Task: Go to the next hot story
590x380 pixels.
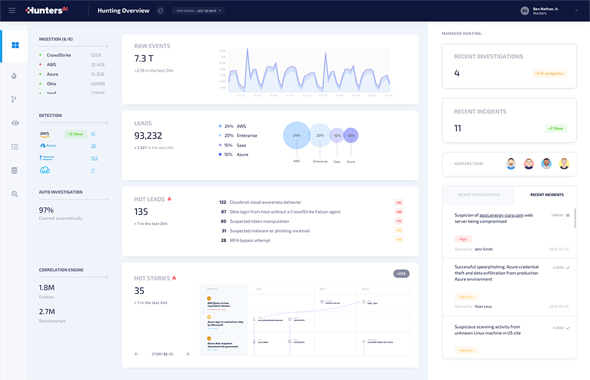Action: [187, 354]
